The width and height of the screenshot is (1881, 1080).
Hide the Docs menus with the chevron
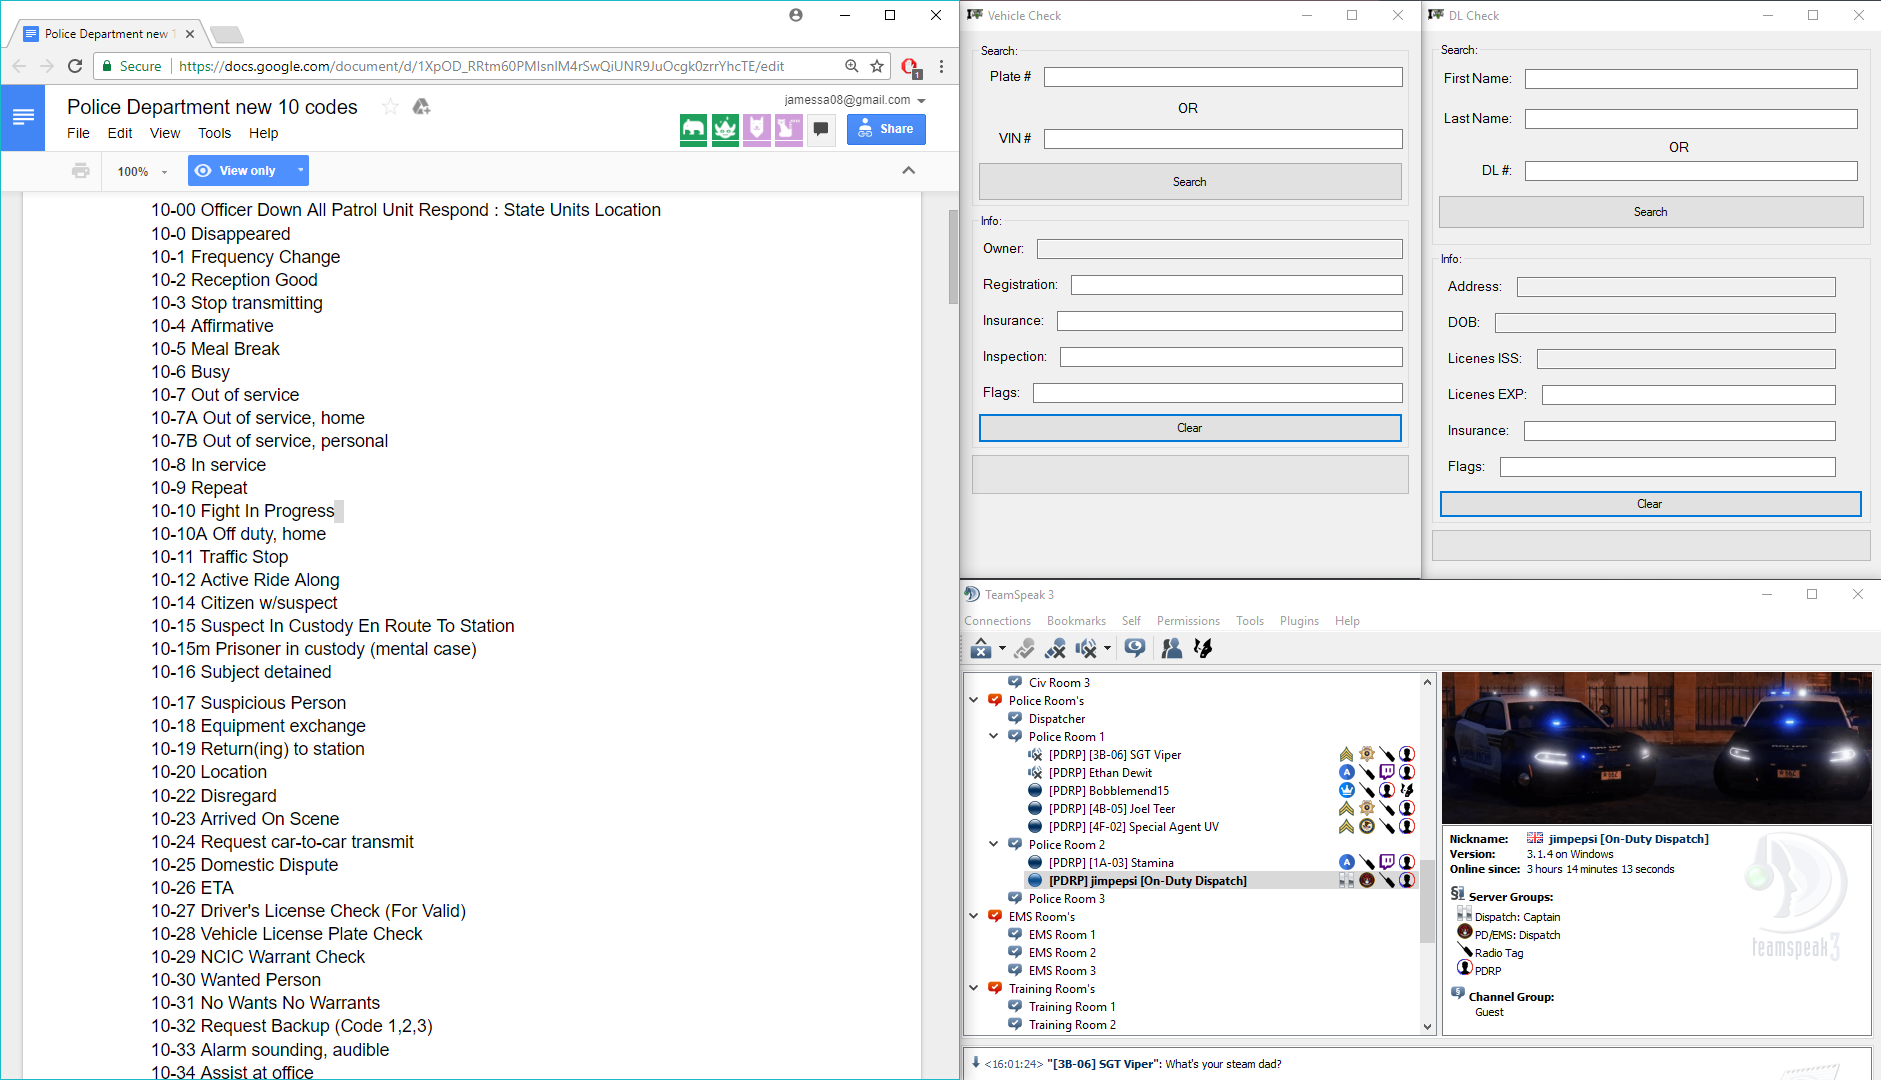tap(909, 170)
